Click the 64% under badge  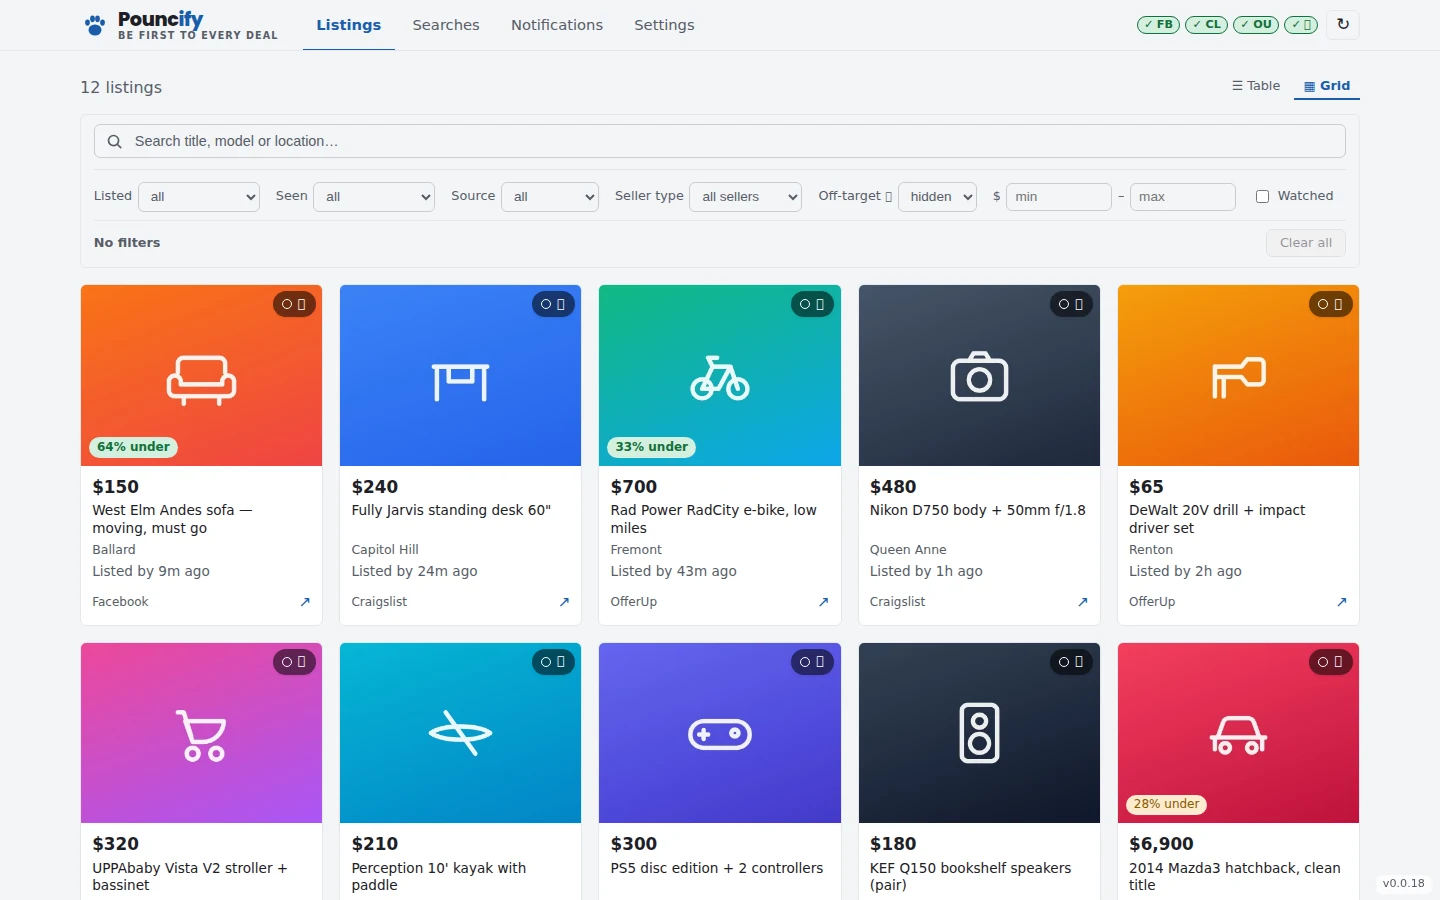click(134, 447)
